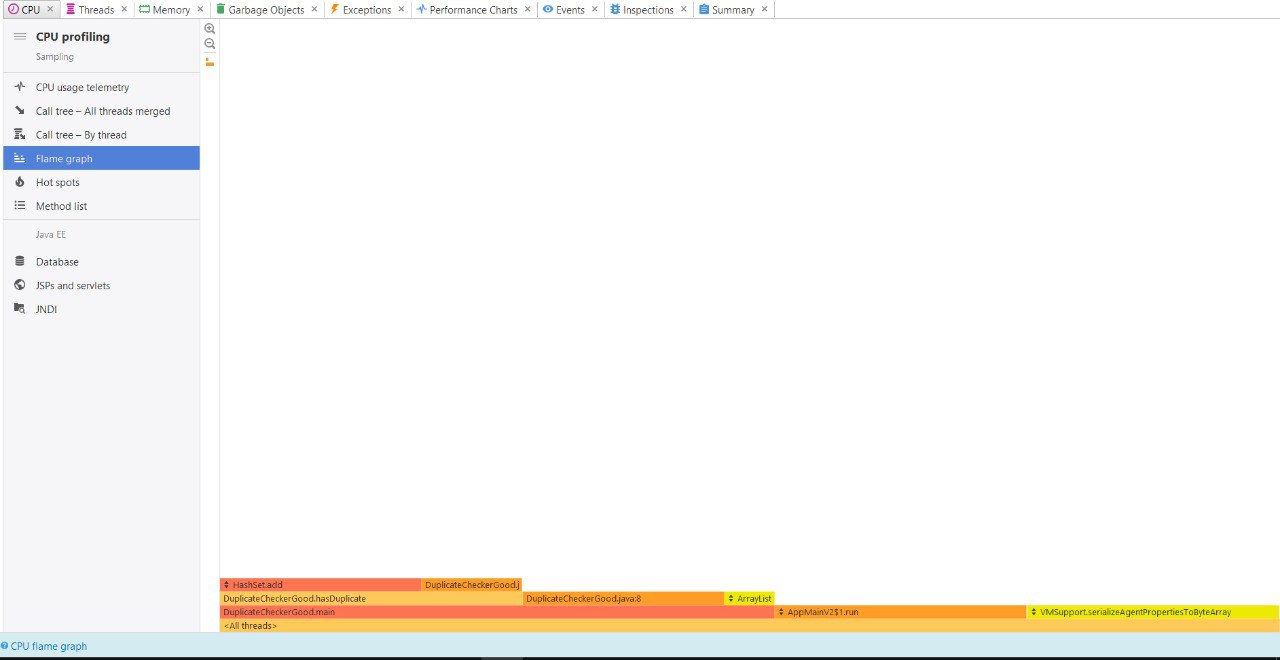Screen dimensions: 1280x660
Task: Switch to the Summary tab
Action: 733,9
